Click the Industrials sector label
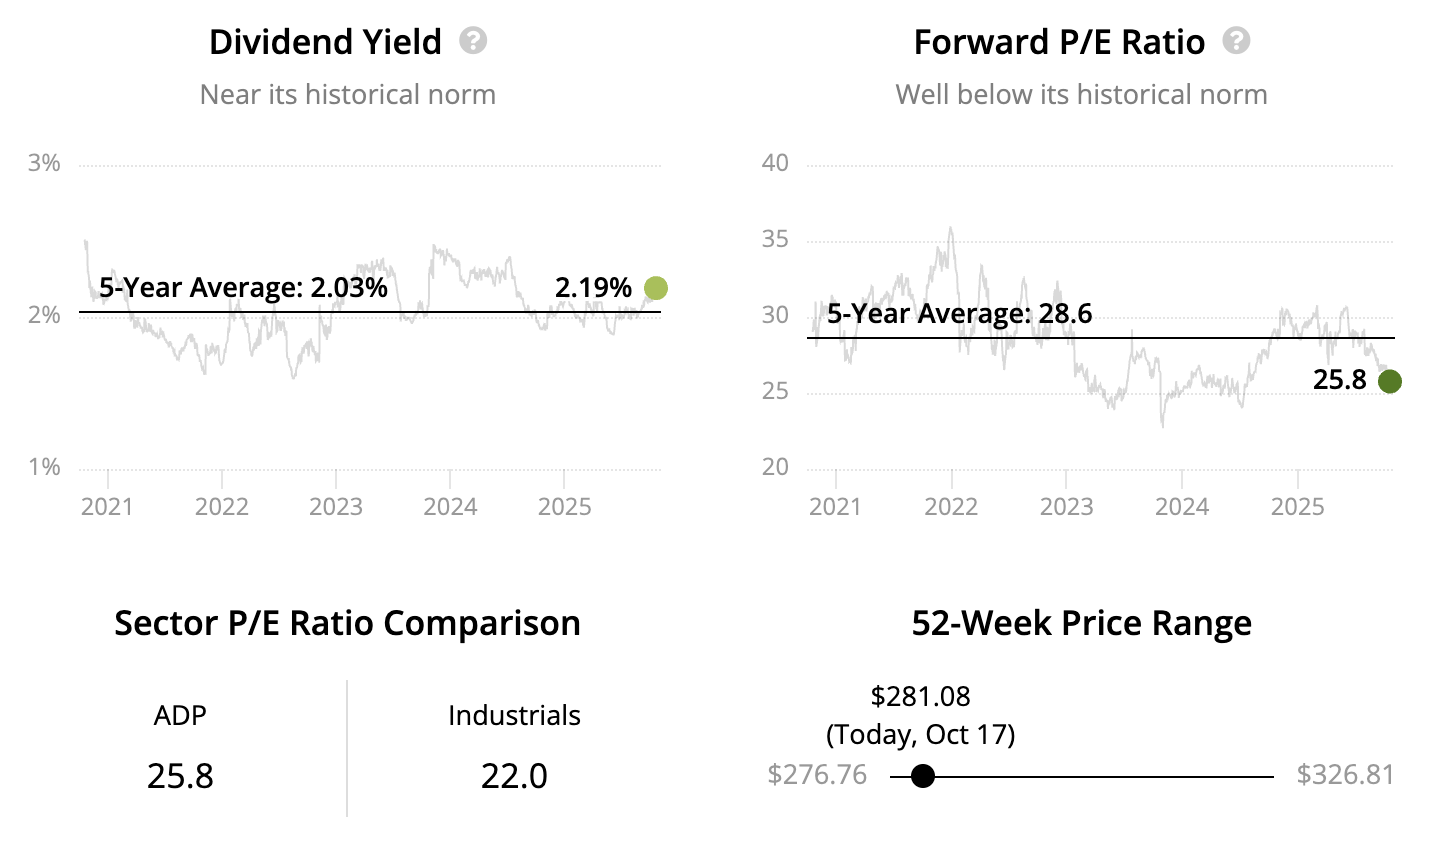 coord(514,716)
